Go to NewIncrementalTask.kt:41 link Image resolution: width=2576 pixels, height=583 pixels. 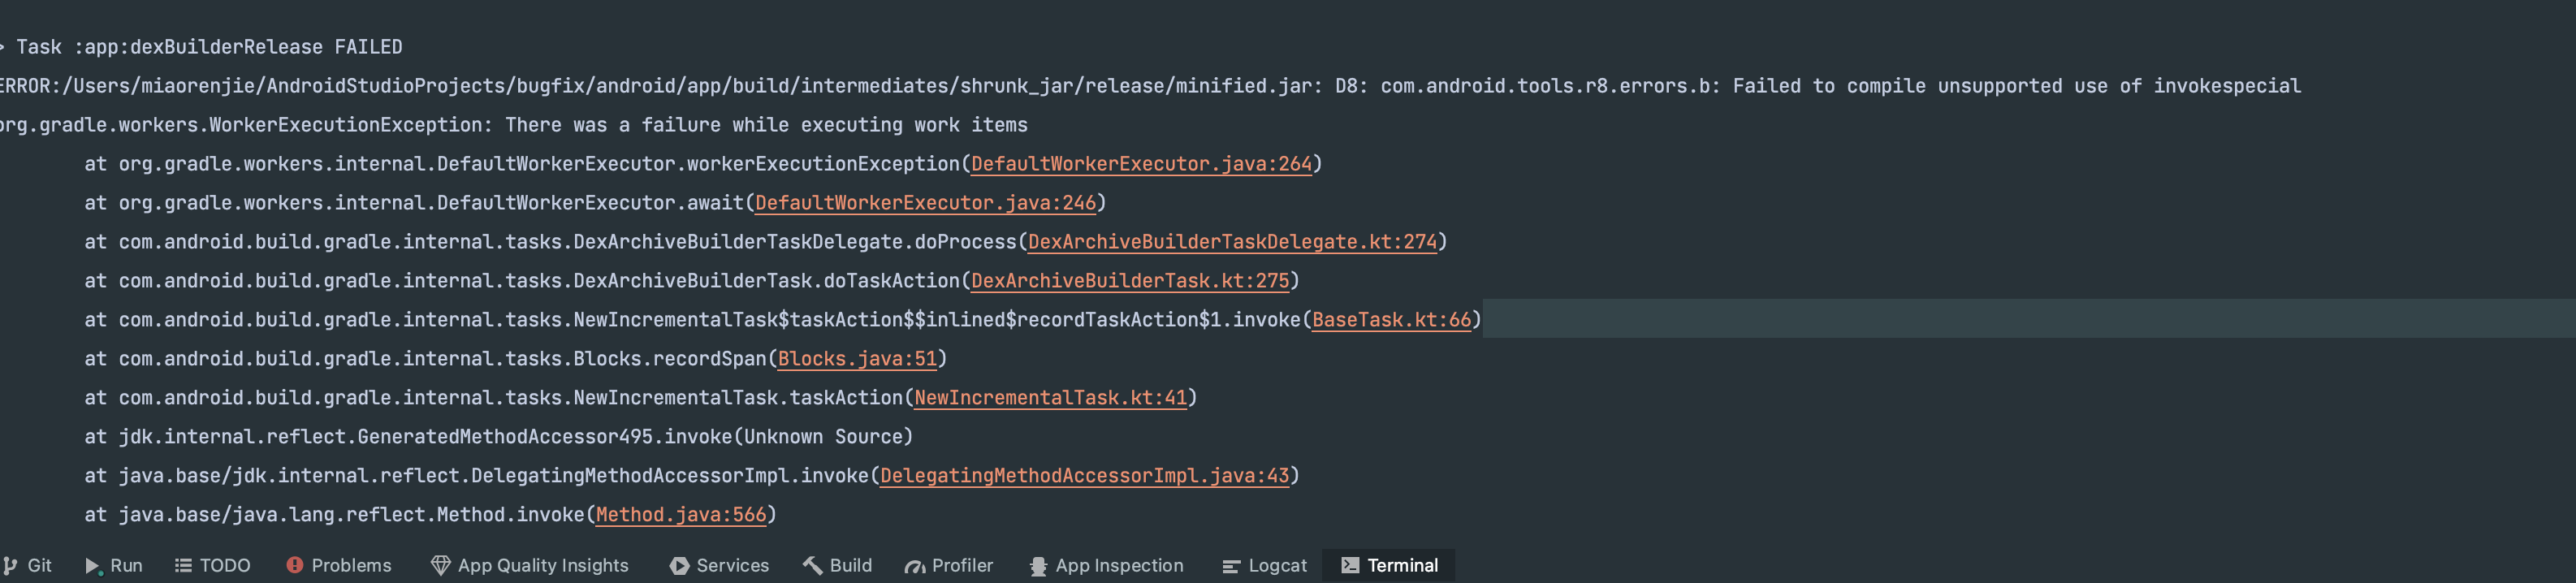tap(1050, 398)
